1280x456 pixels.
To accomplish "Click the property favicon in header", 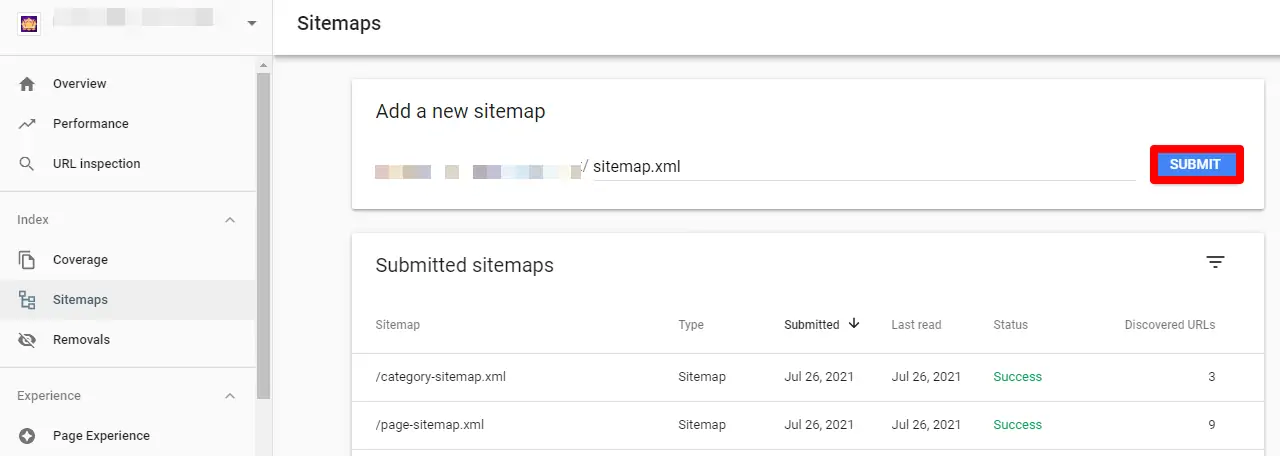I will tap(29, 24).
